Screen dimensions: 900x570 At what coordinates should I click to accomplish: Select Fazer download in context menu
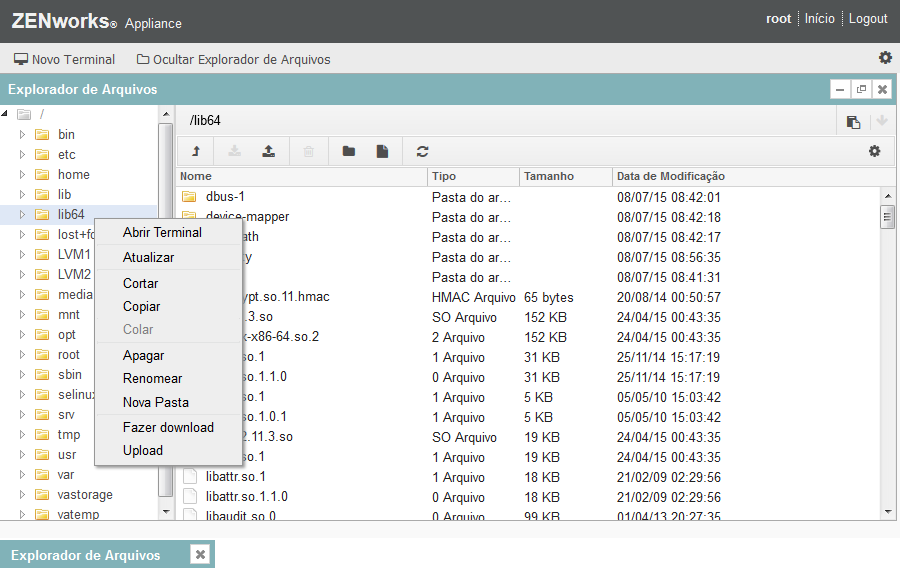point(168,427)
